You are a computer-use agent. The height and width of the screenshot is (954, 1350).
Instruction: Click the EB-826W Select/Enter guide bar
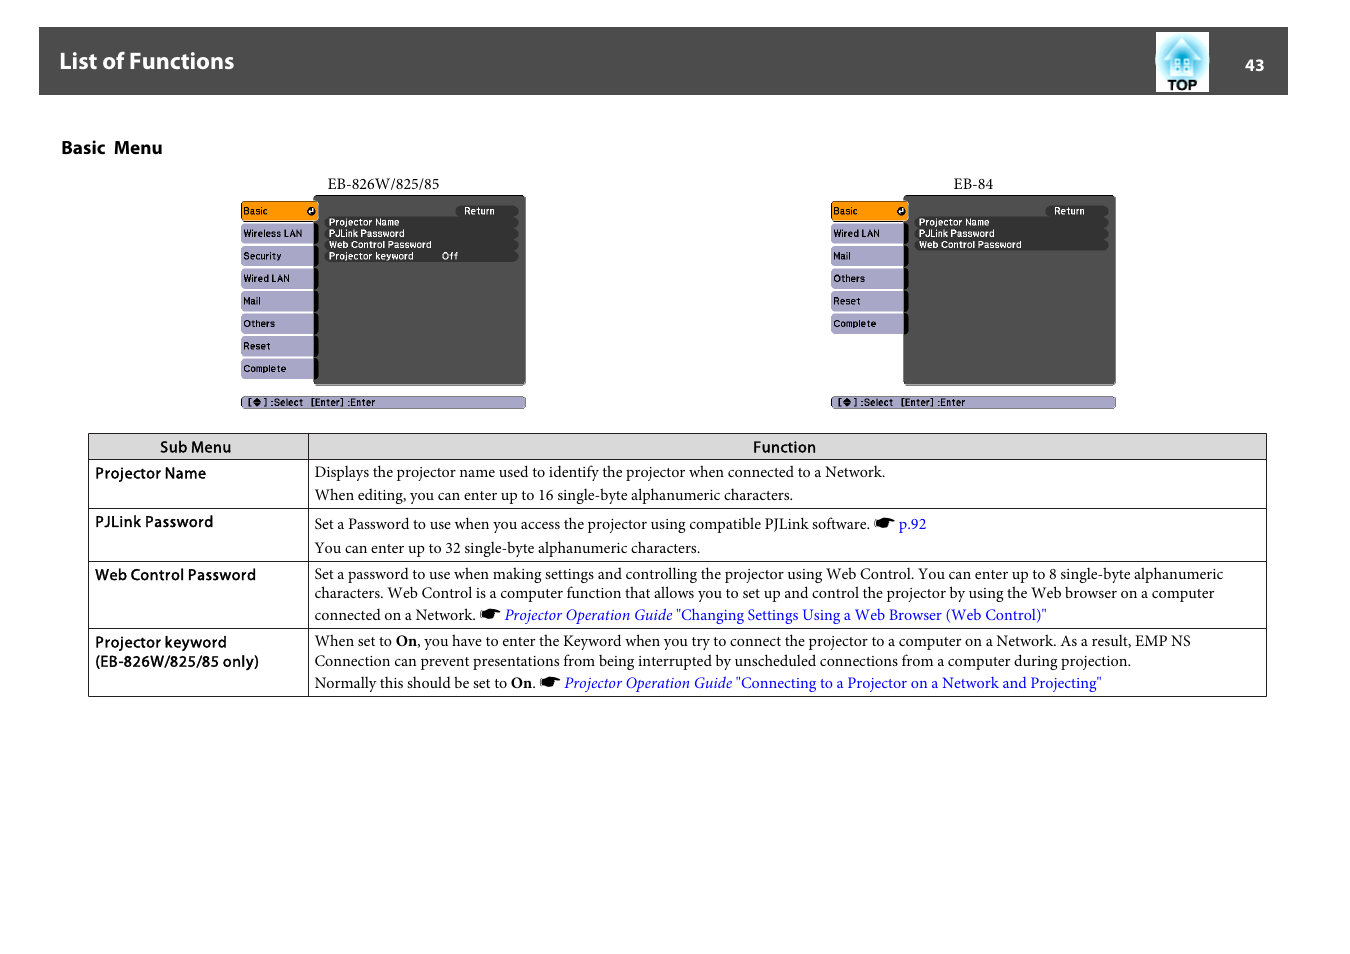click(383, 403)
